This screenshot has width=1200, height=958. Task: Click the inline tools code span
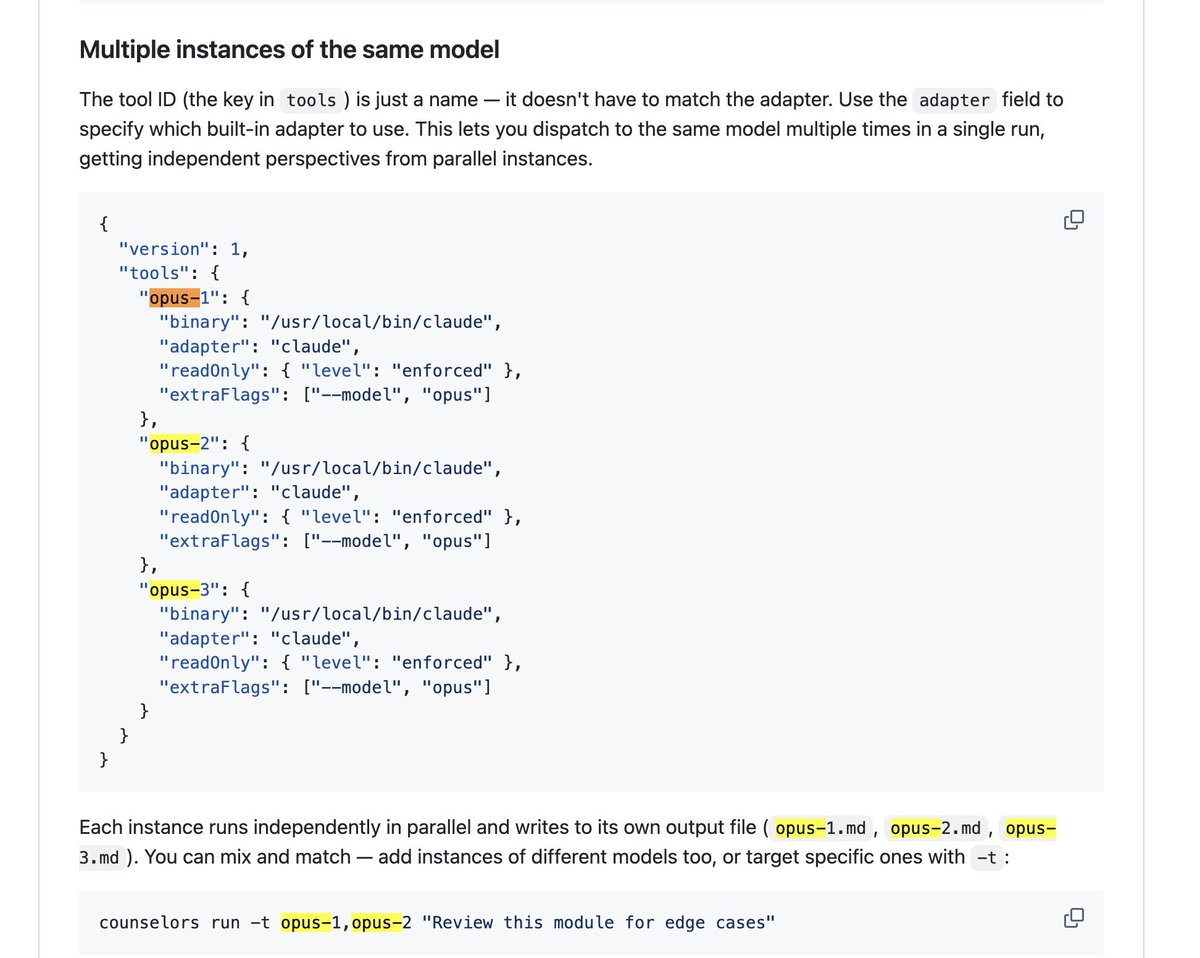tap(310, 100)
